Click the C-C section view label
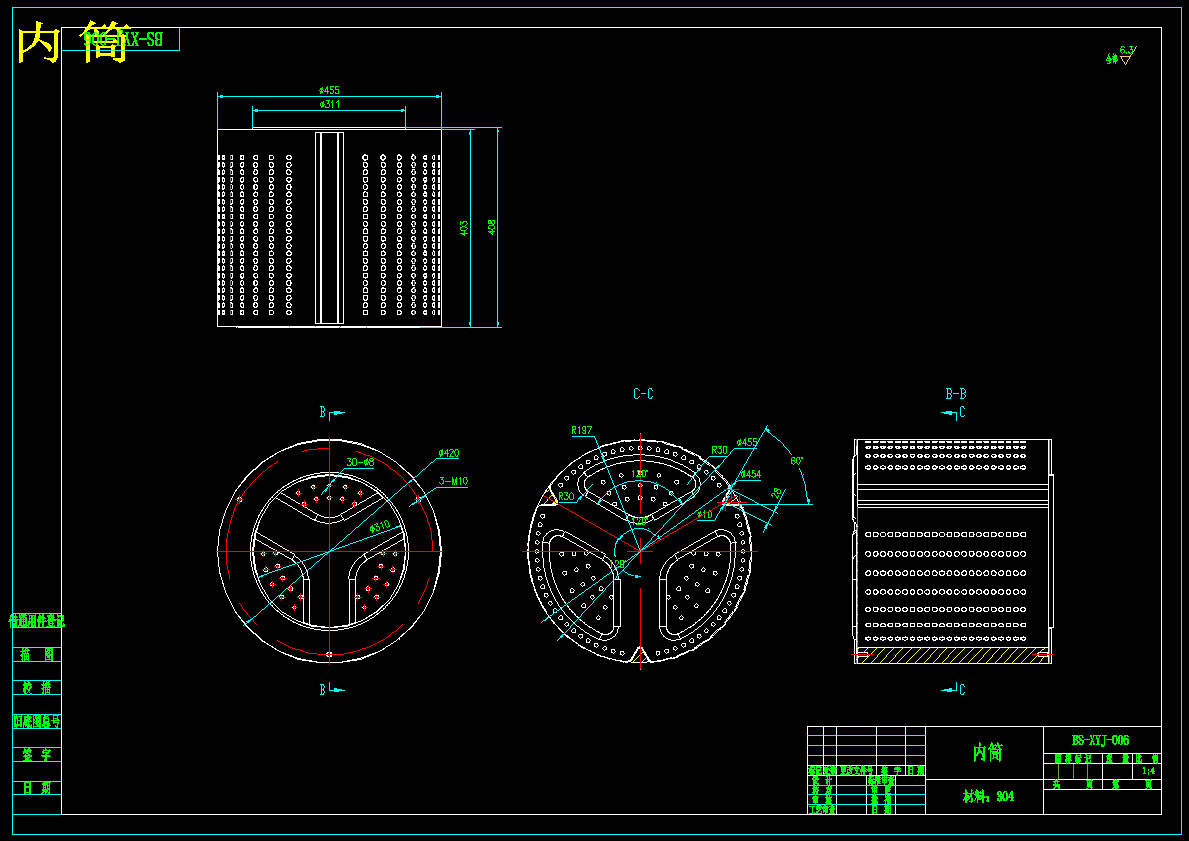Image resolution: width=1189 pixels, height=841 pixels. pos(643,394)
